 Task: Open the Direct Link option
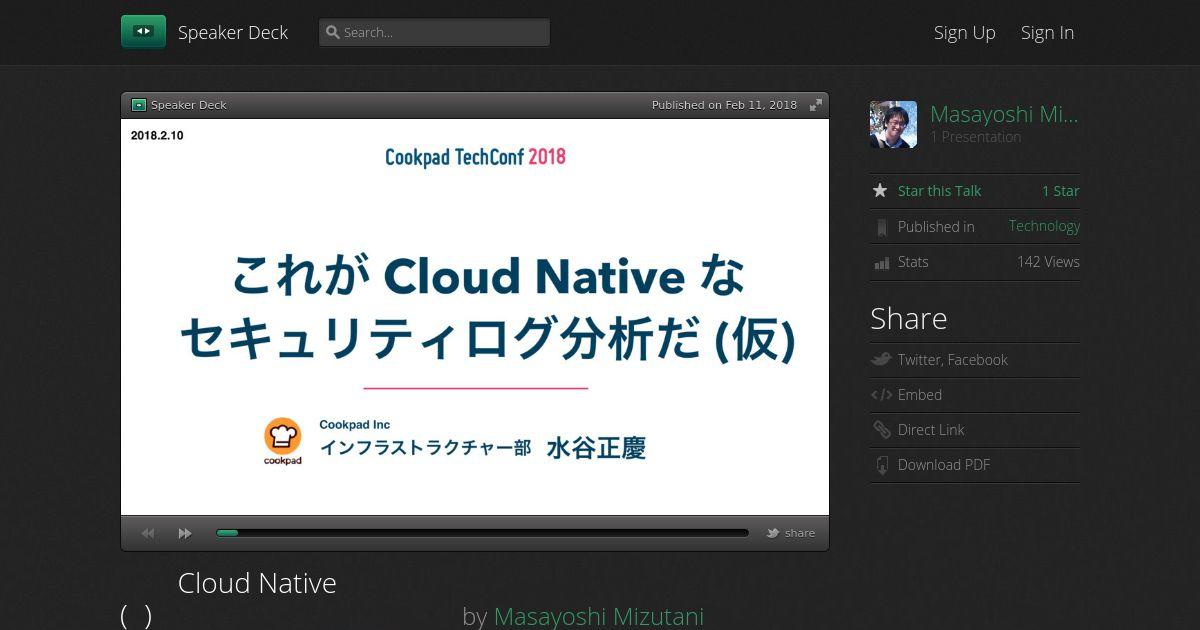coord(931,430)
